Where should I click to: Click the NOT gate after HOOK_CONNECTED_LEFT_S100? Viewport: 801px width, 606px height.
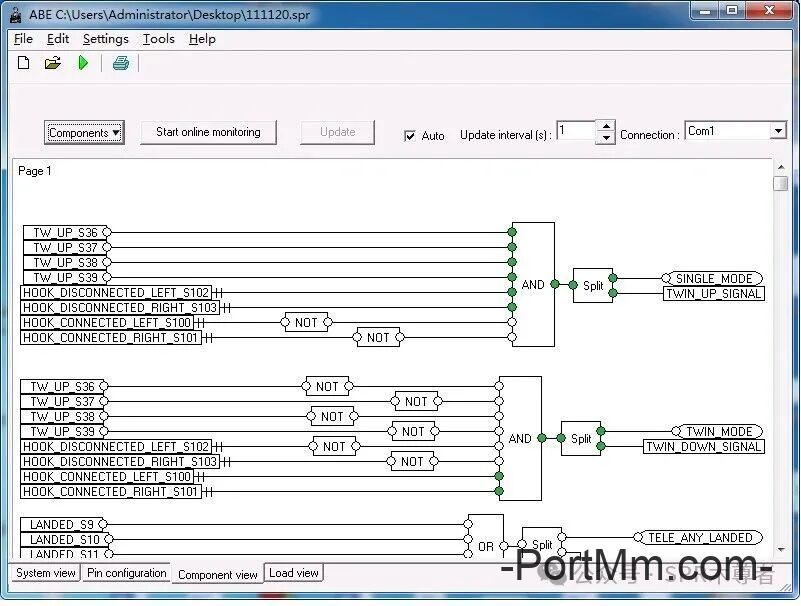point(306,322)
